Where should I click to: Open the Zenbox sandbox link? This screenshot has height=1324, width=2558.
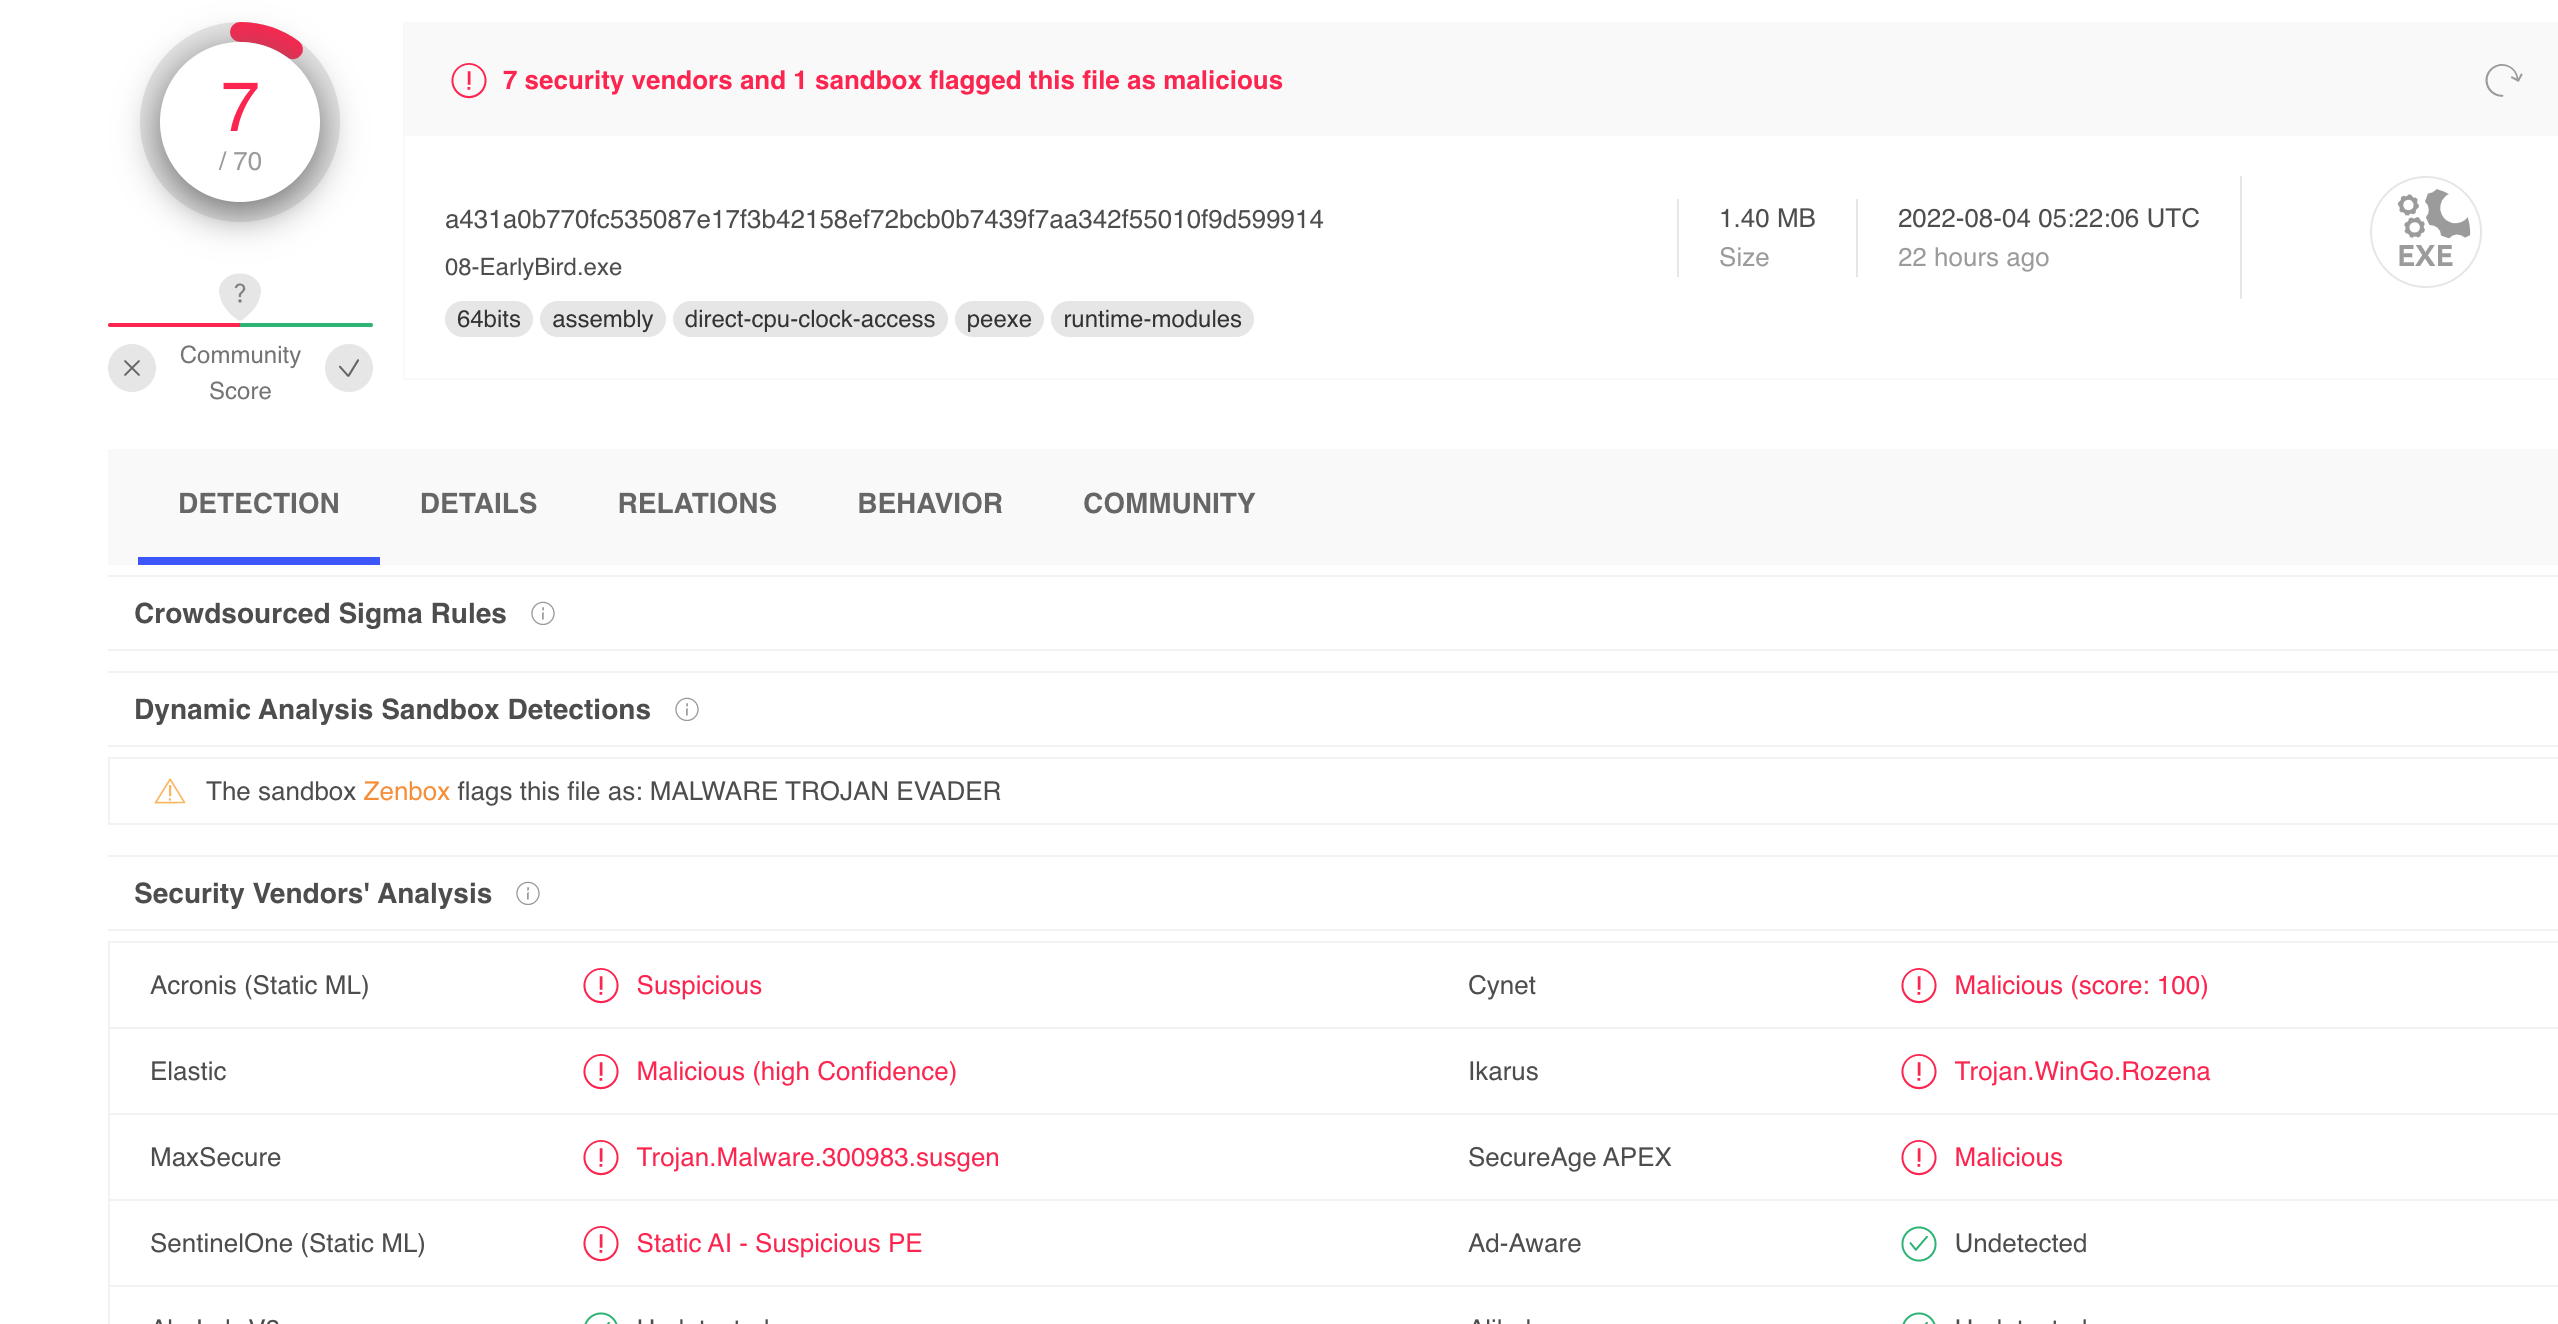point(406,791)
